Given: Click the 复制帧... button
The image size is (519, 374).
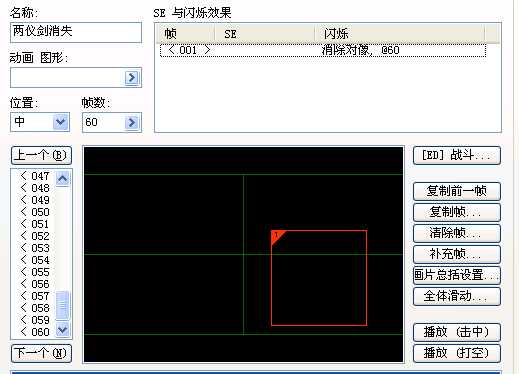Looking at the screenshot, I should (x=457, y=212).
